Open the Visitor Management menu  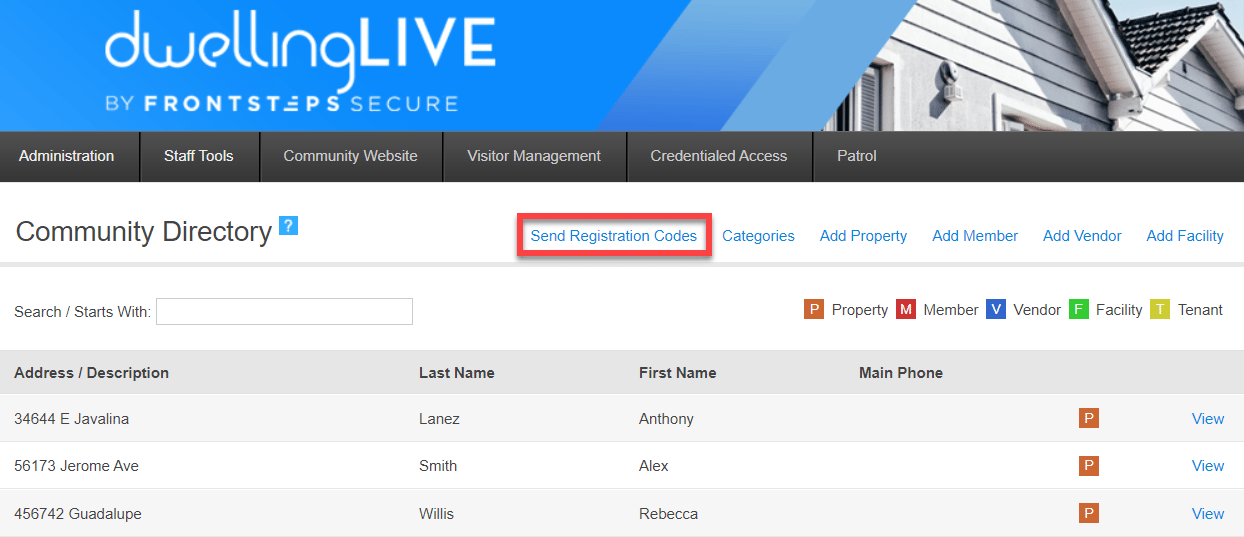(x=534, y=156)
